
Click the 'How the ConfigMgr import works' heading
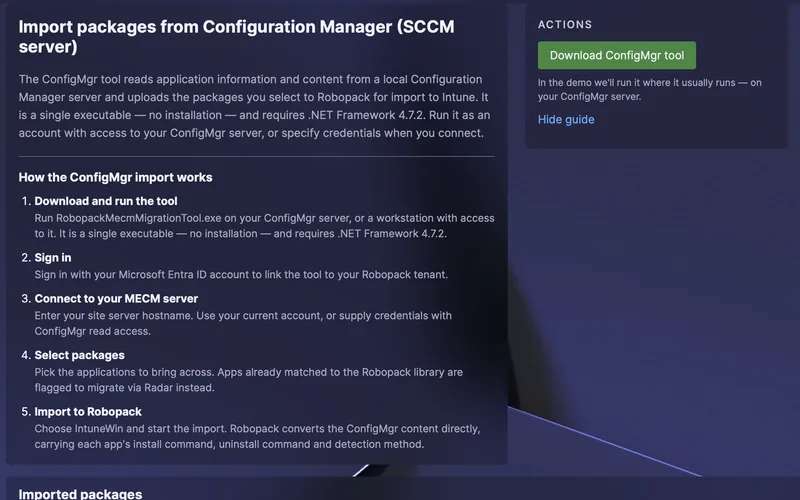coord(115,178)
